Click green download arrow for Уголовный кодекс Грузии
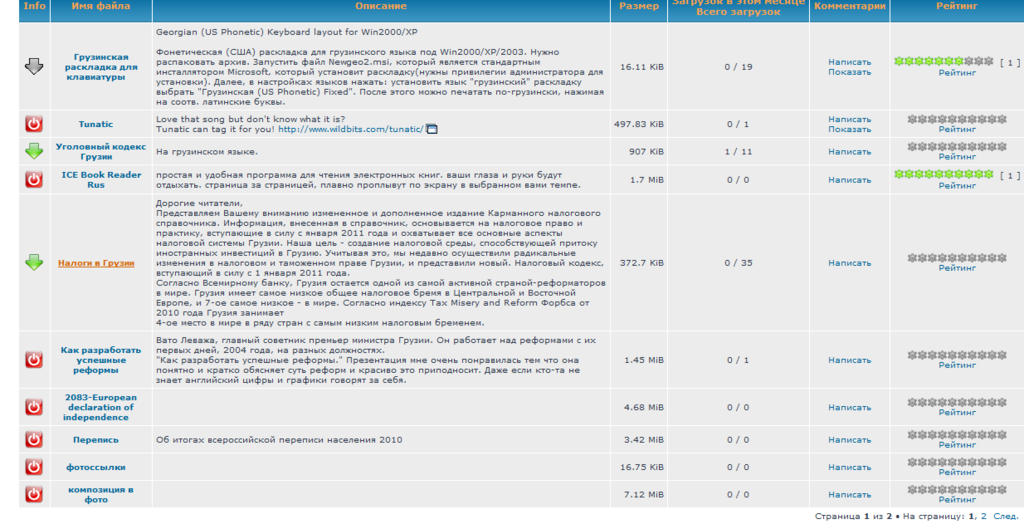Image resolution: width=1024 pixels, height=529 pixels. [34, 151]
